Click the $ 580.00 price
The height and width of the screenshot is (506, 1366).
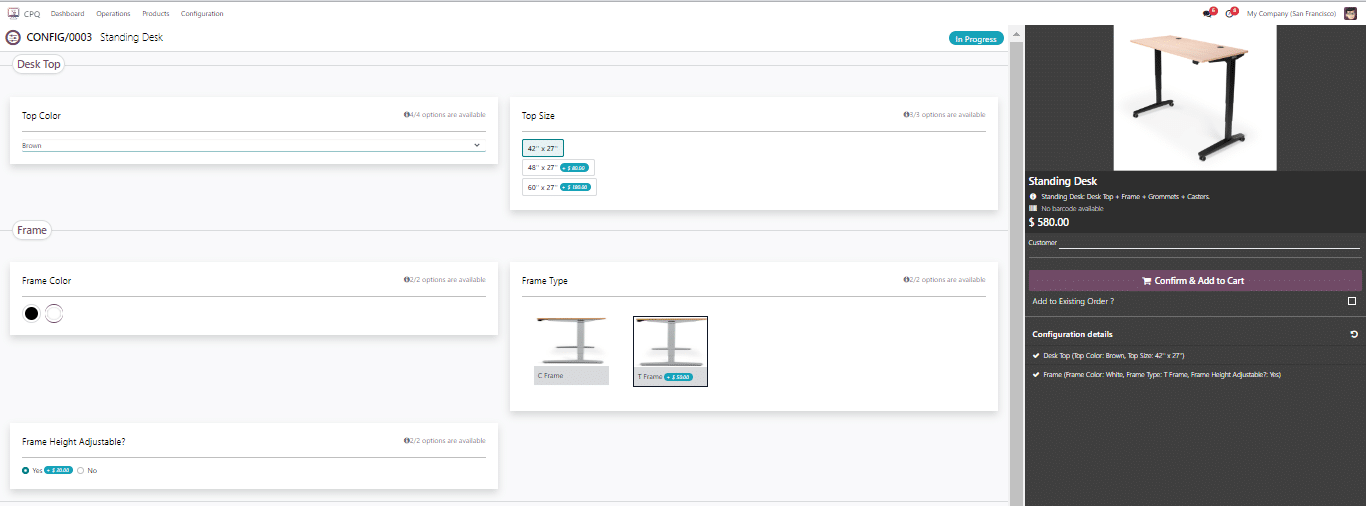1049,222
